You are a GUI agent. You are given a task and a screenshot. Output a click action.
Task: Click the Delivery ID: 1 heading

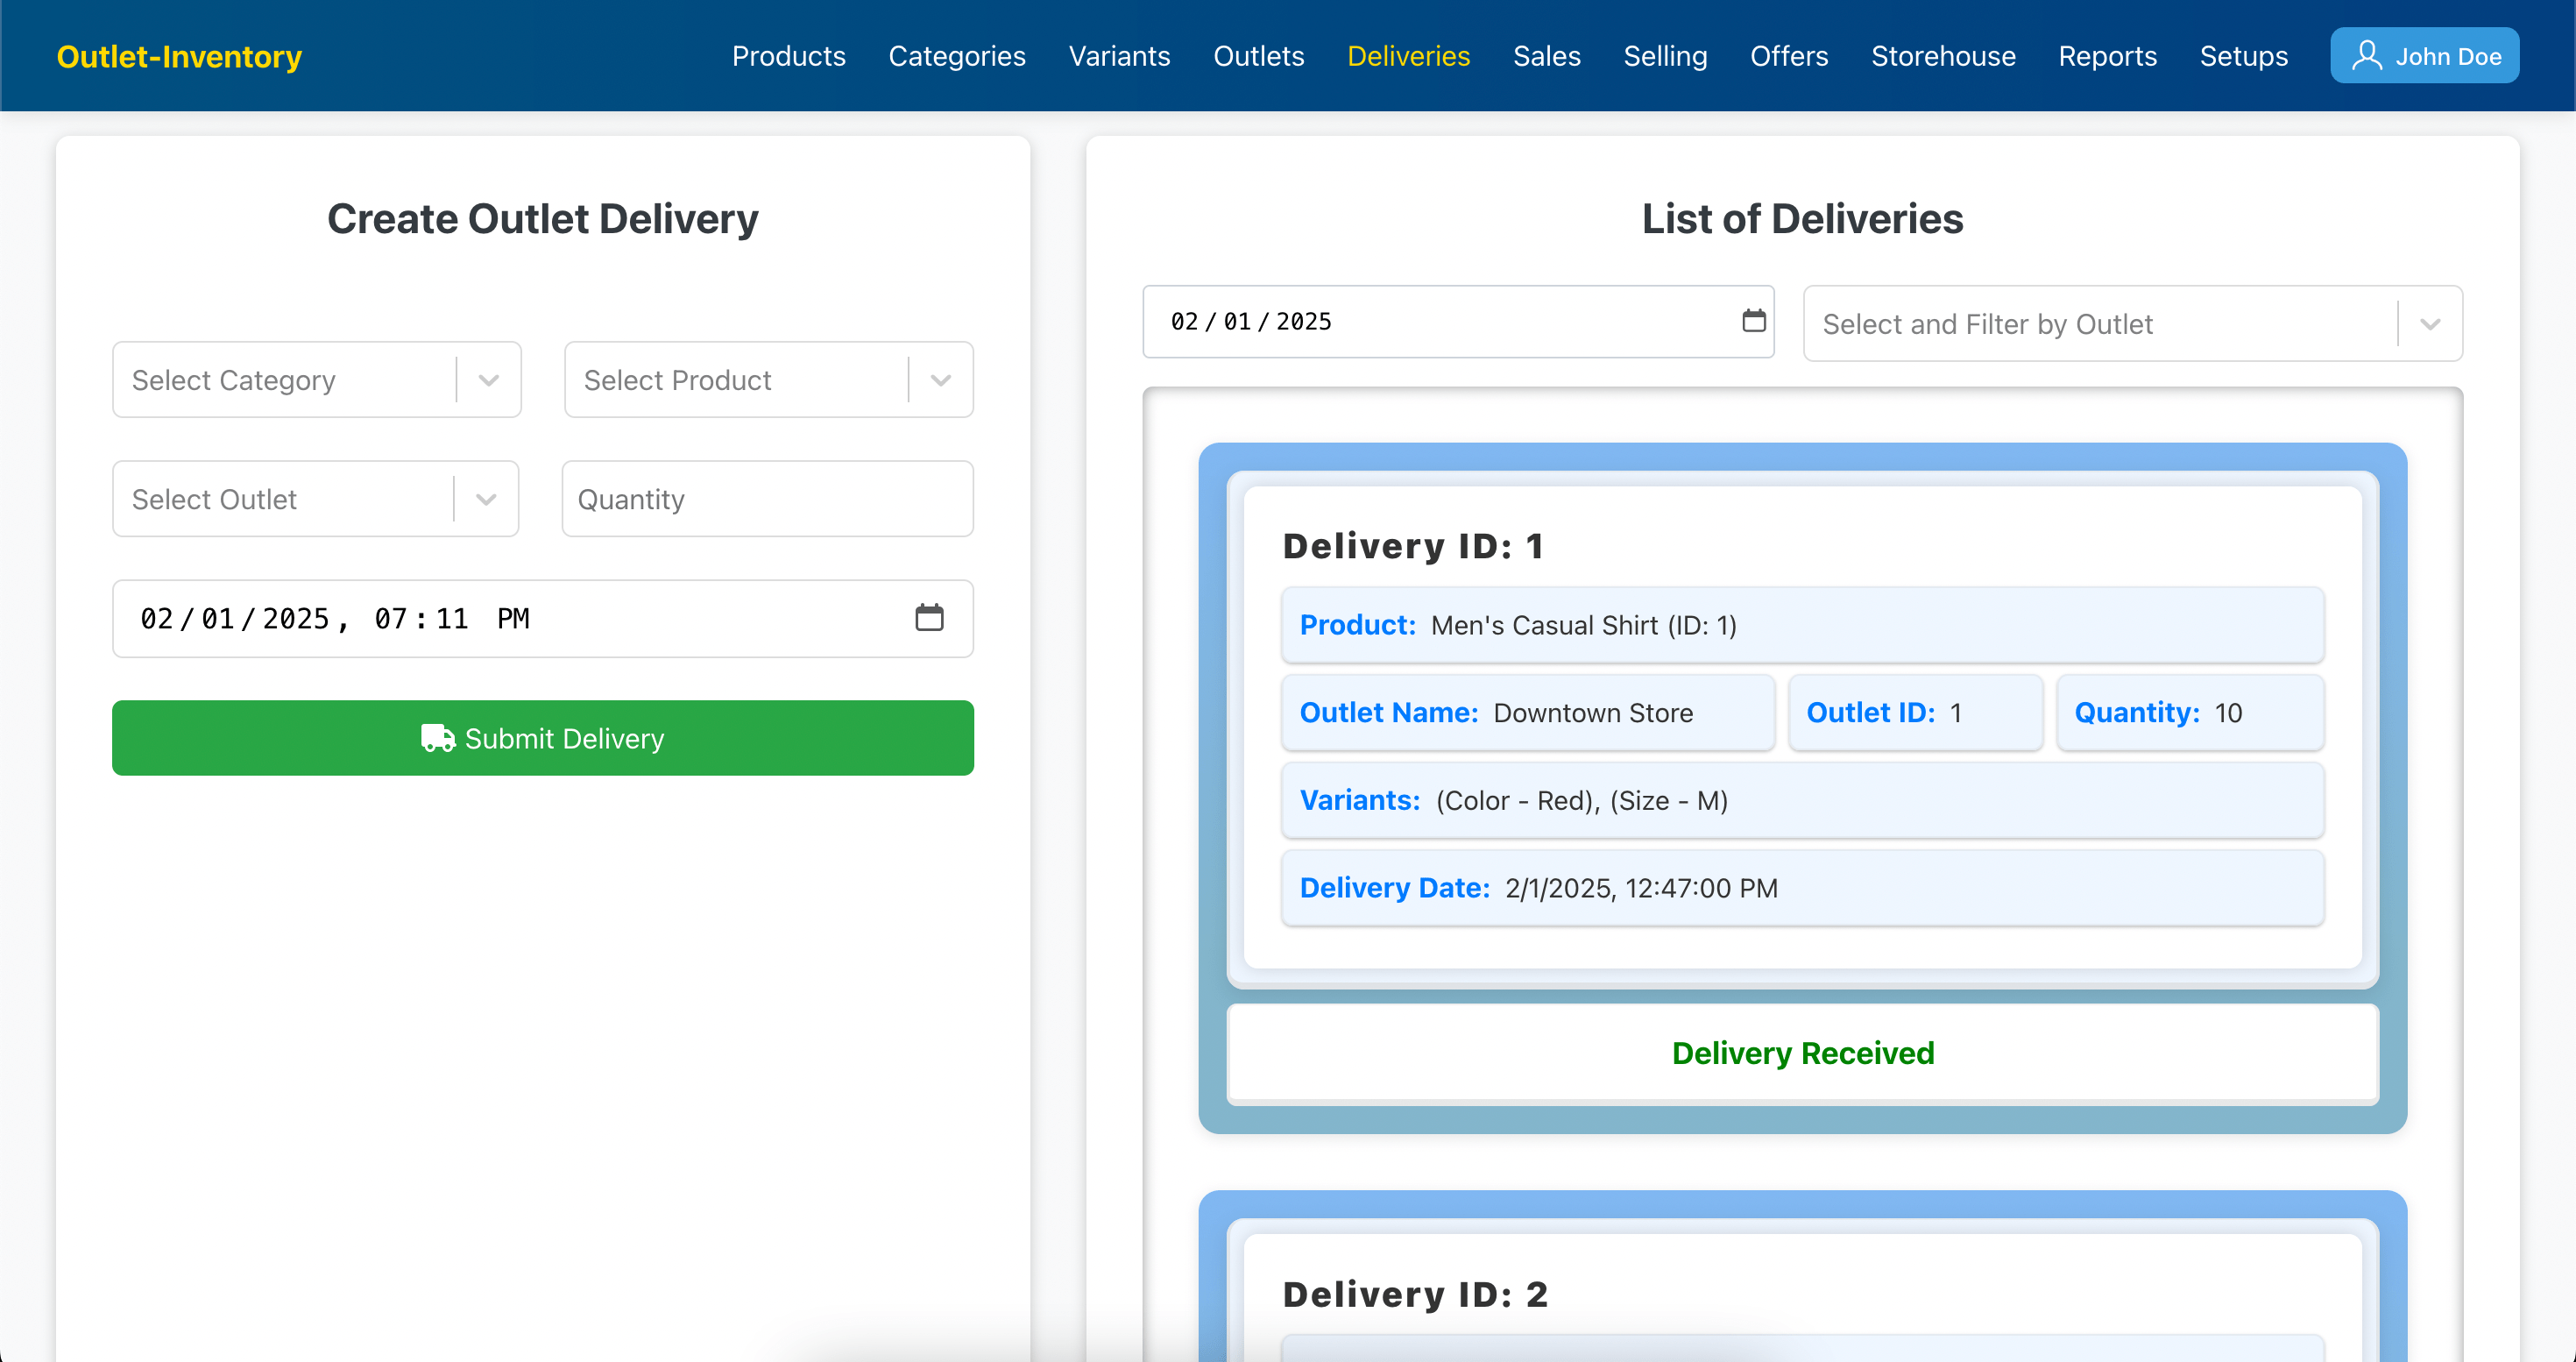1414,546
